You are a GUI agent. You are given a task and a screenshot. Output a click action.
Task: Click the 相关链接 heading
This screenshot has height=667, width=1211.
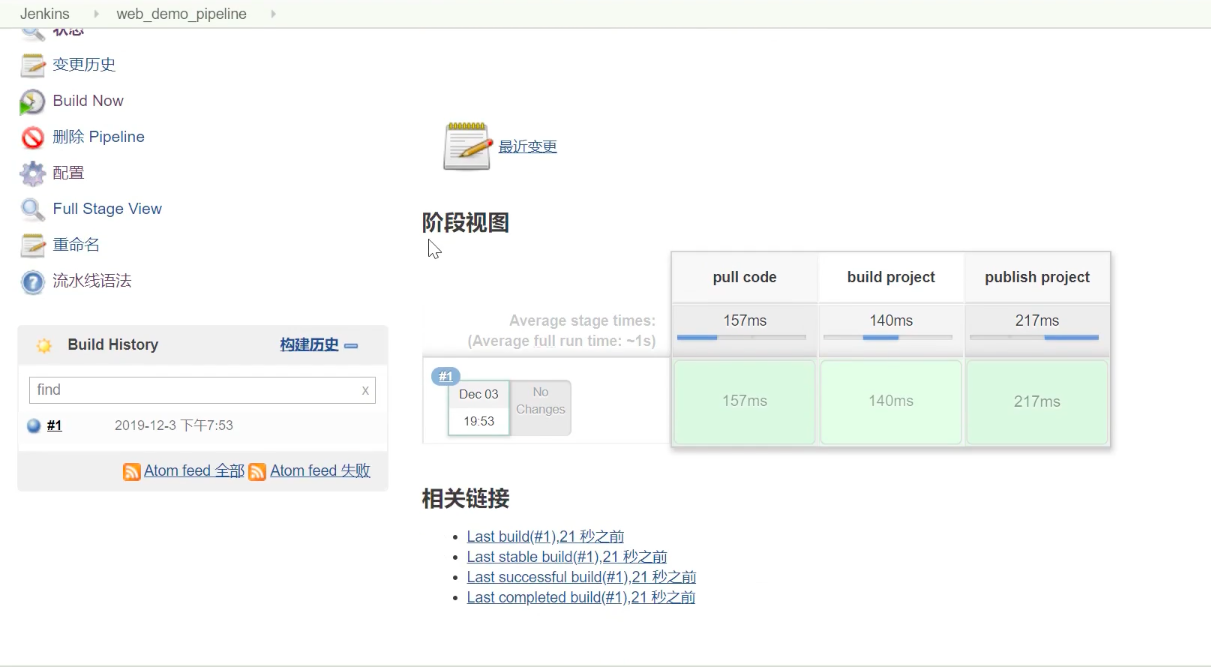[466, 498]
